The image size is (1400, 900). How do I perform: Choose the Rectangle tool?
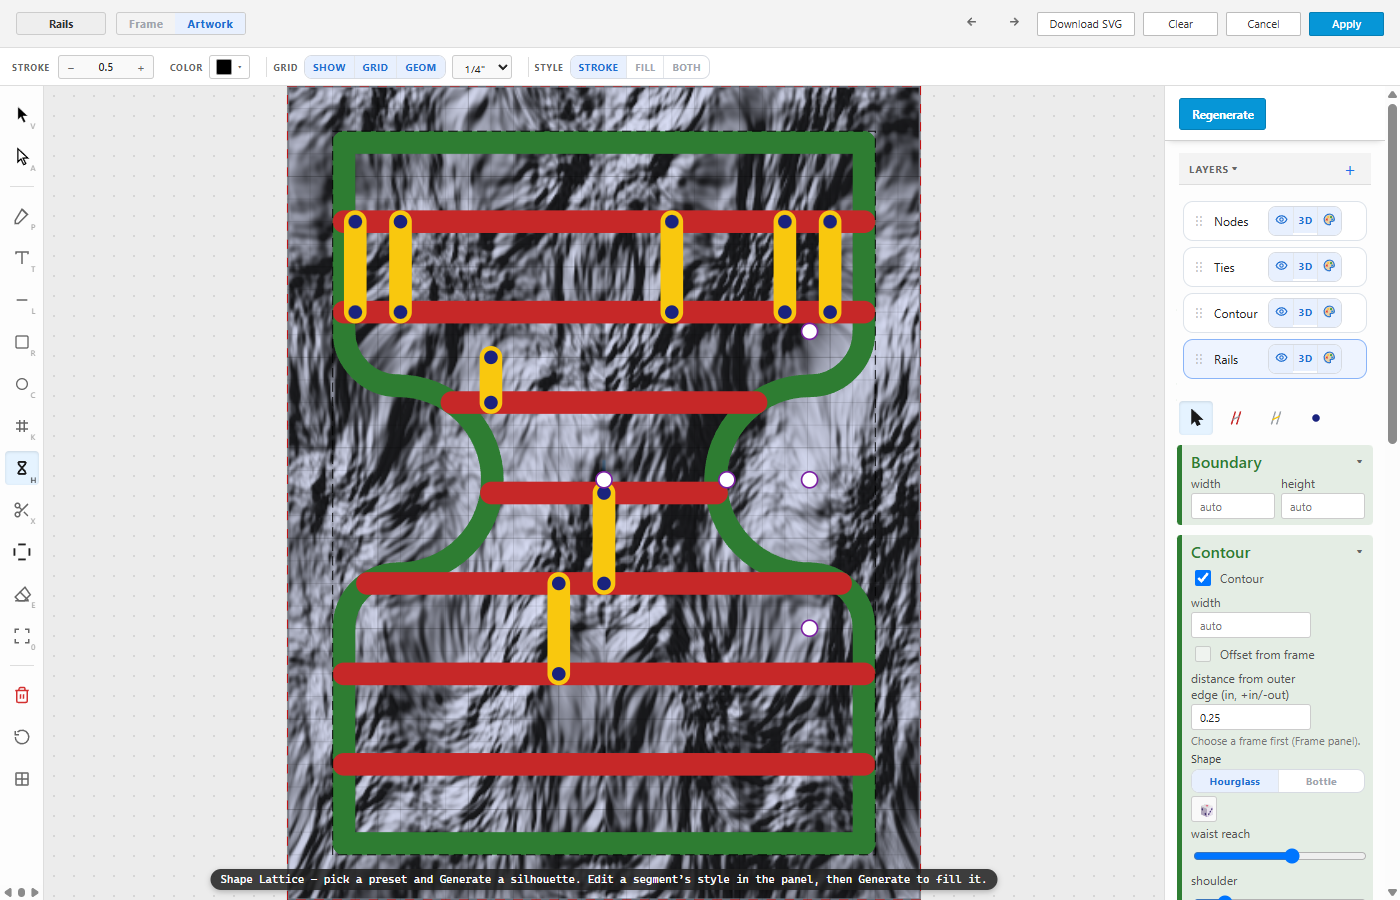click(22, 342)
